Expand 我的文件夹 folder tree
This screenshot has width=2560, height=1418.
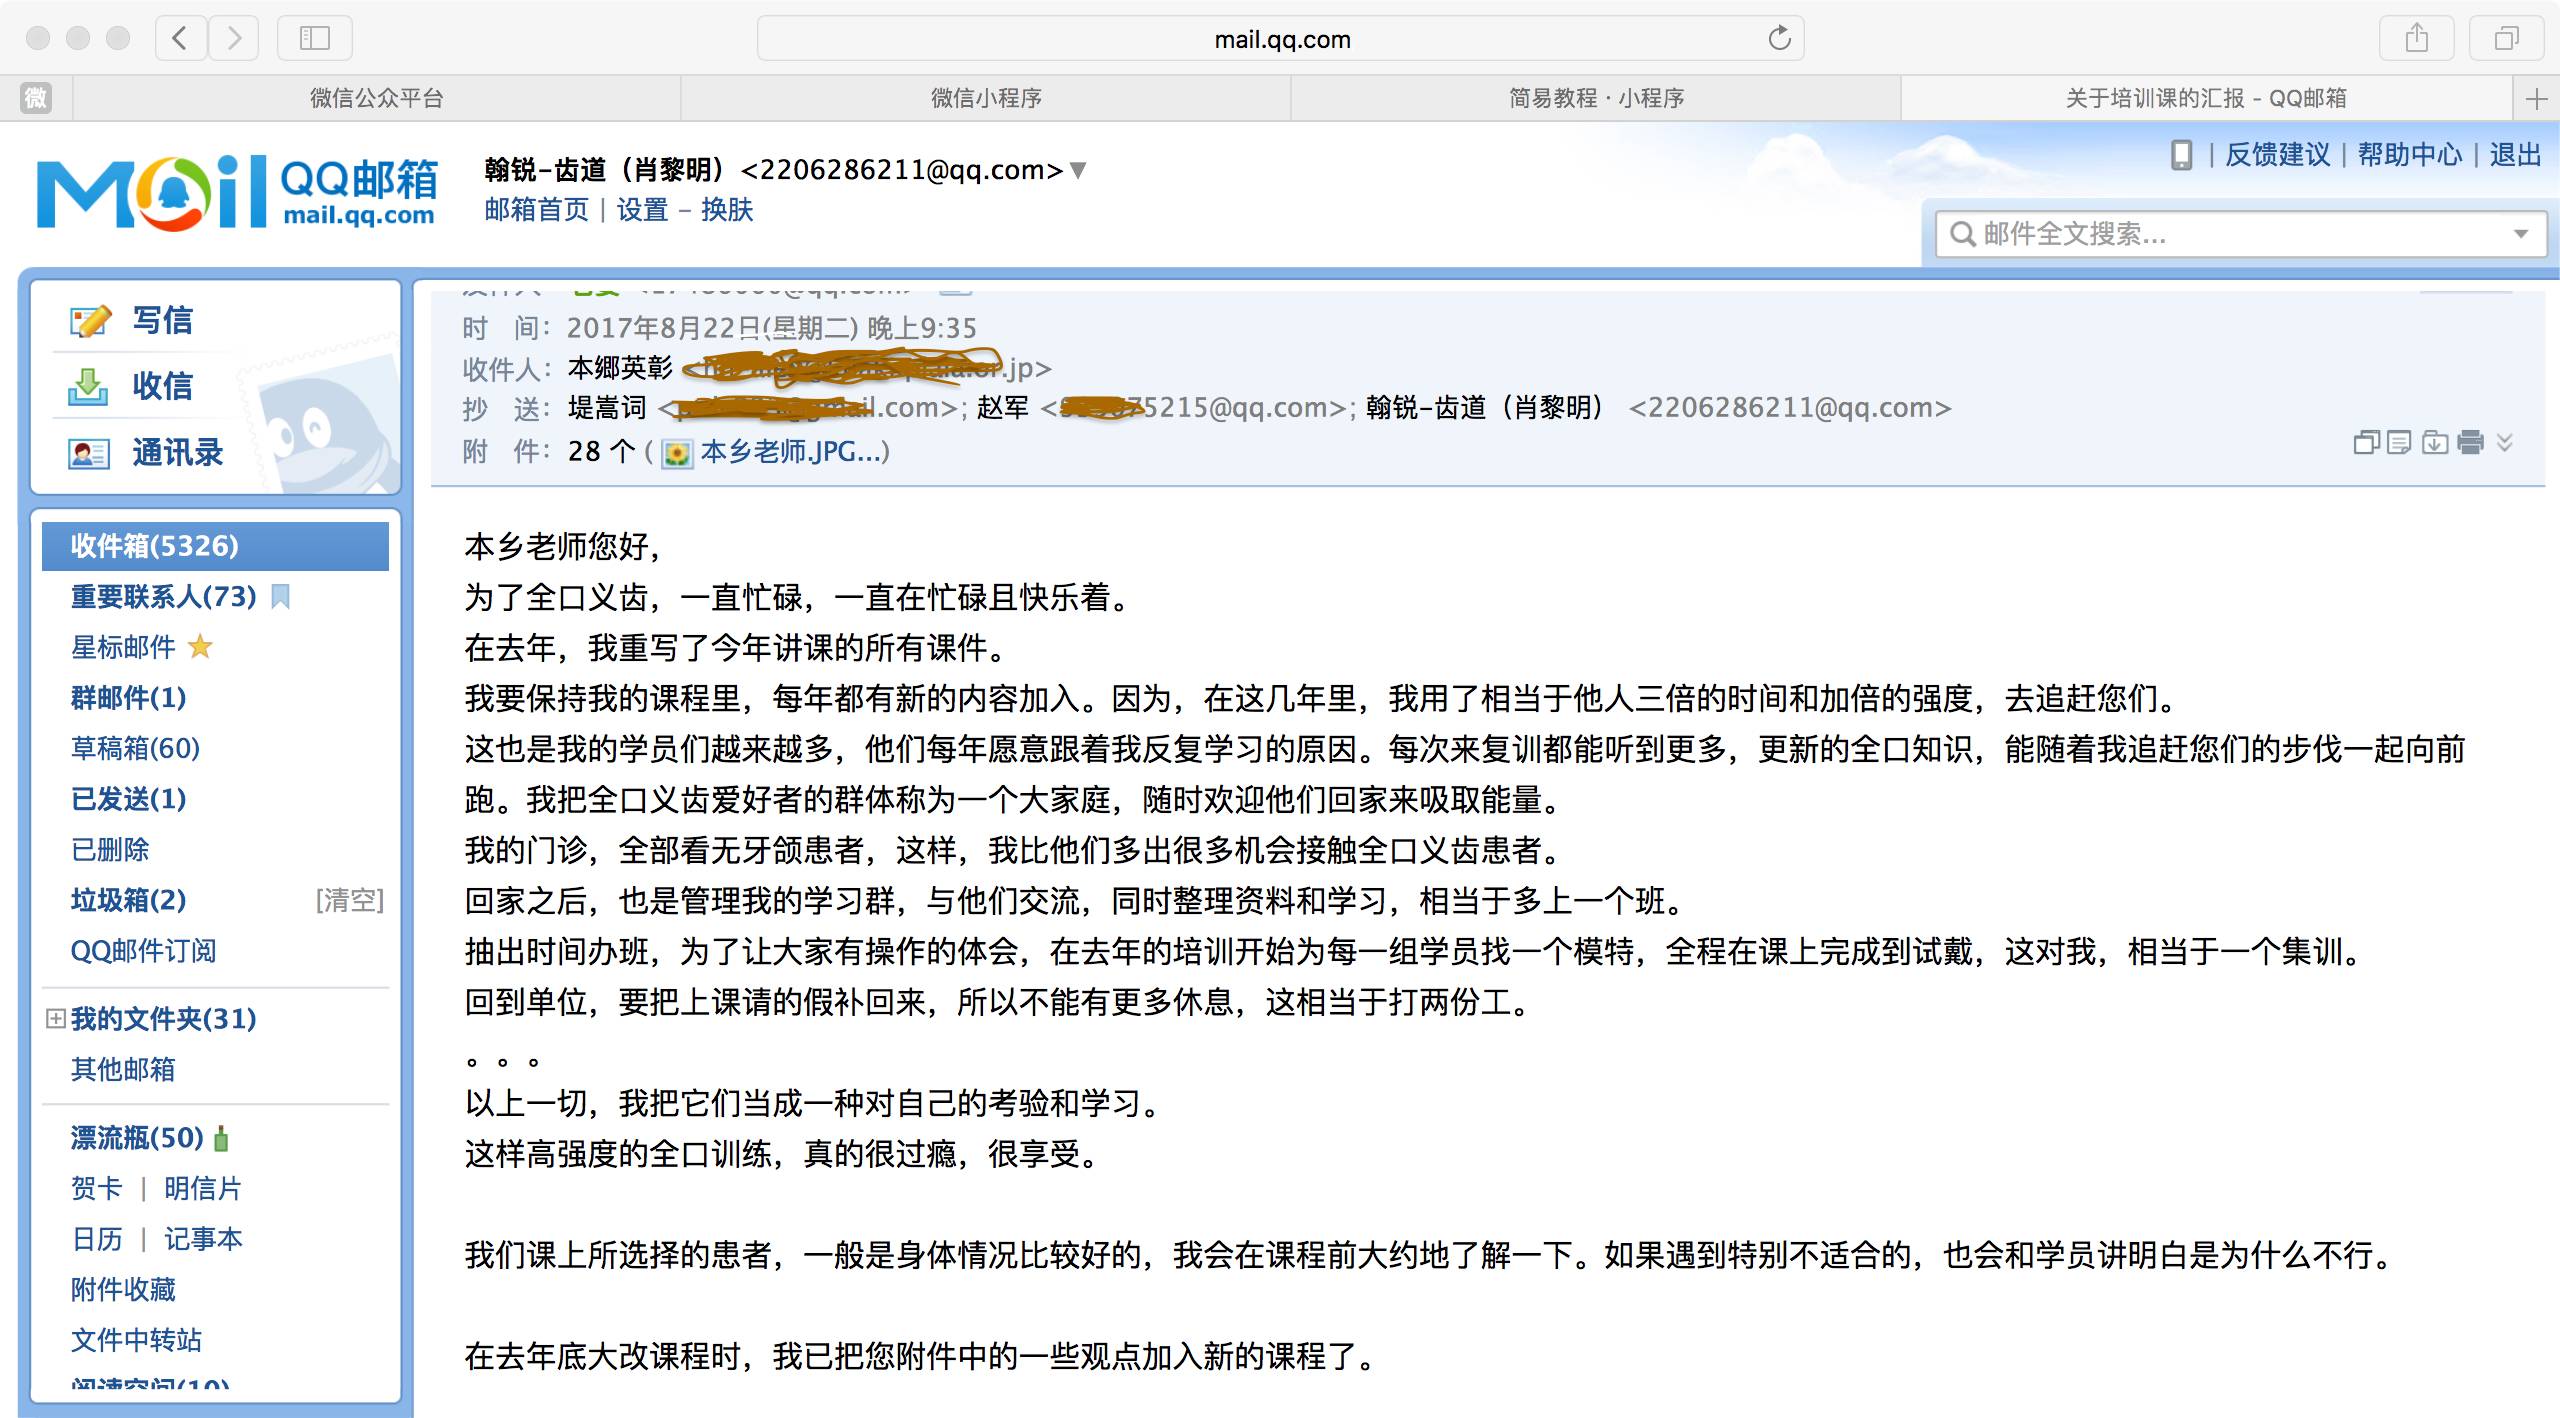pos(56,1018)
